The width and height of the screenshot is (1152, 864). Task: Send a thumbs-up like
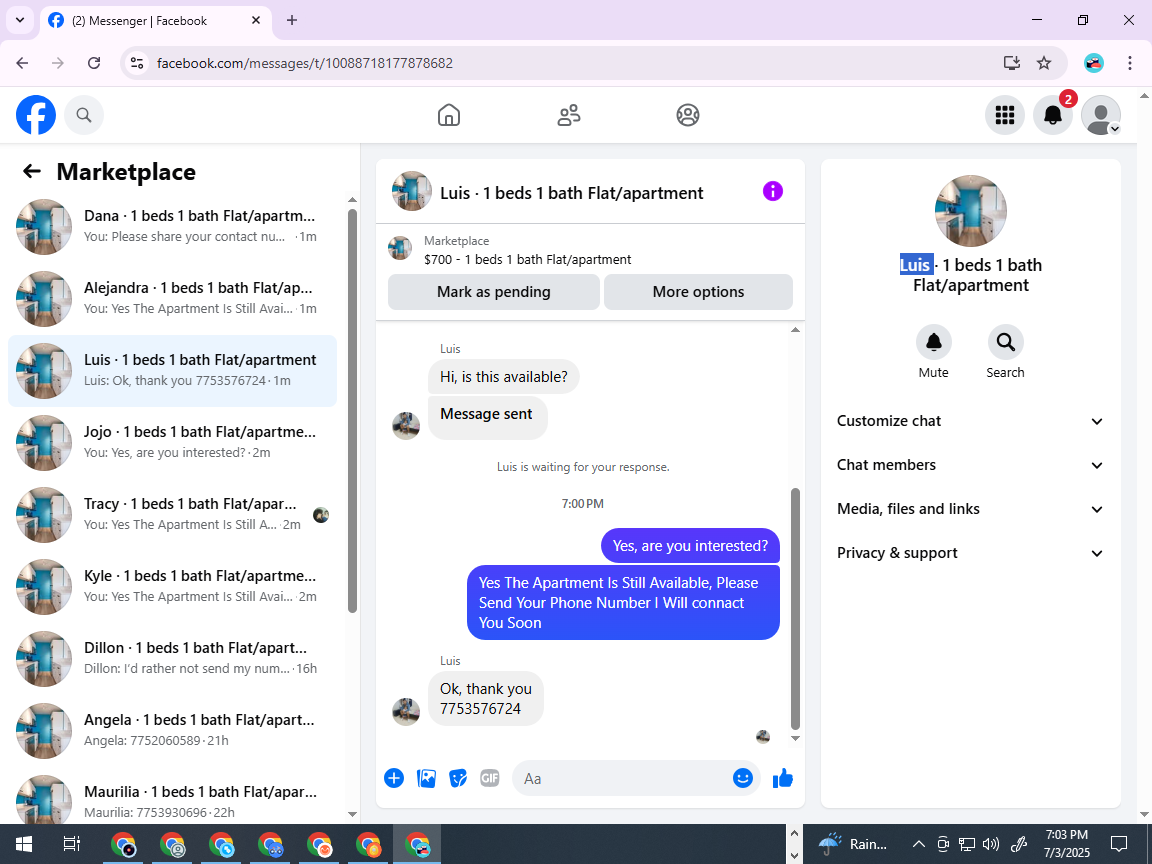point(783,778)
